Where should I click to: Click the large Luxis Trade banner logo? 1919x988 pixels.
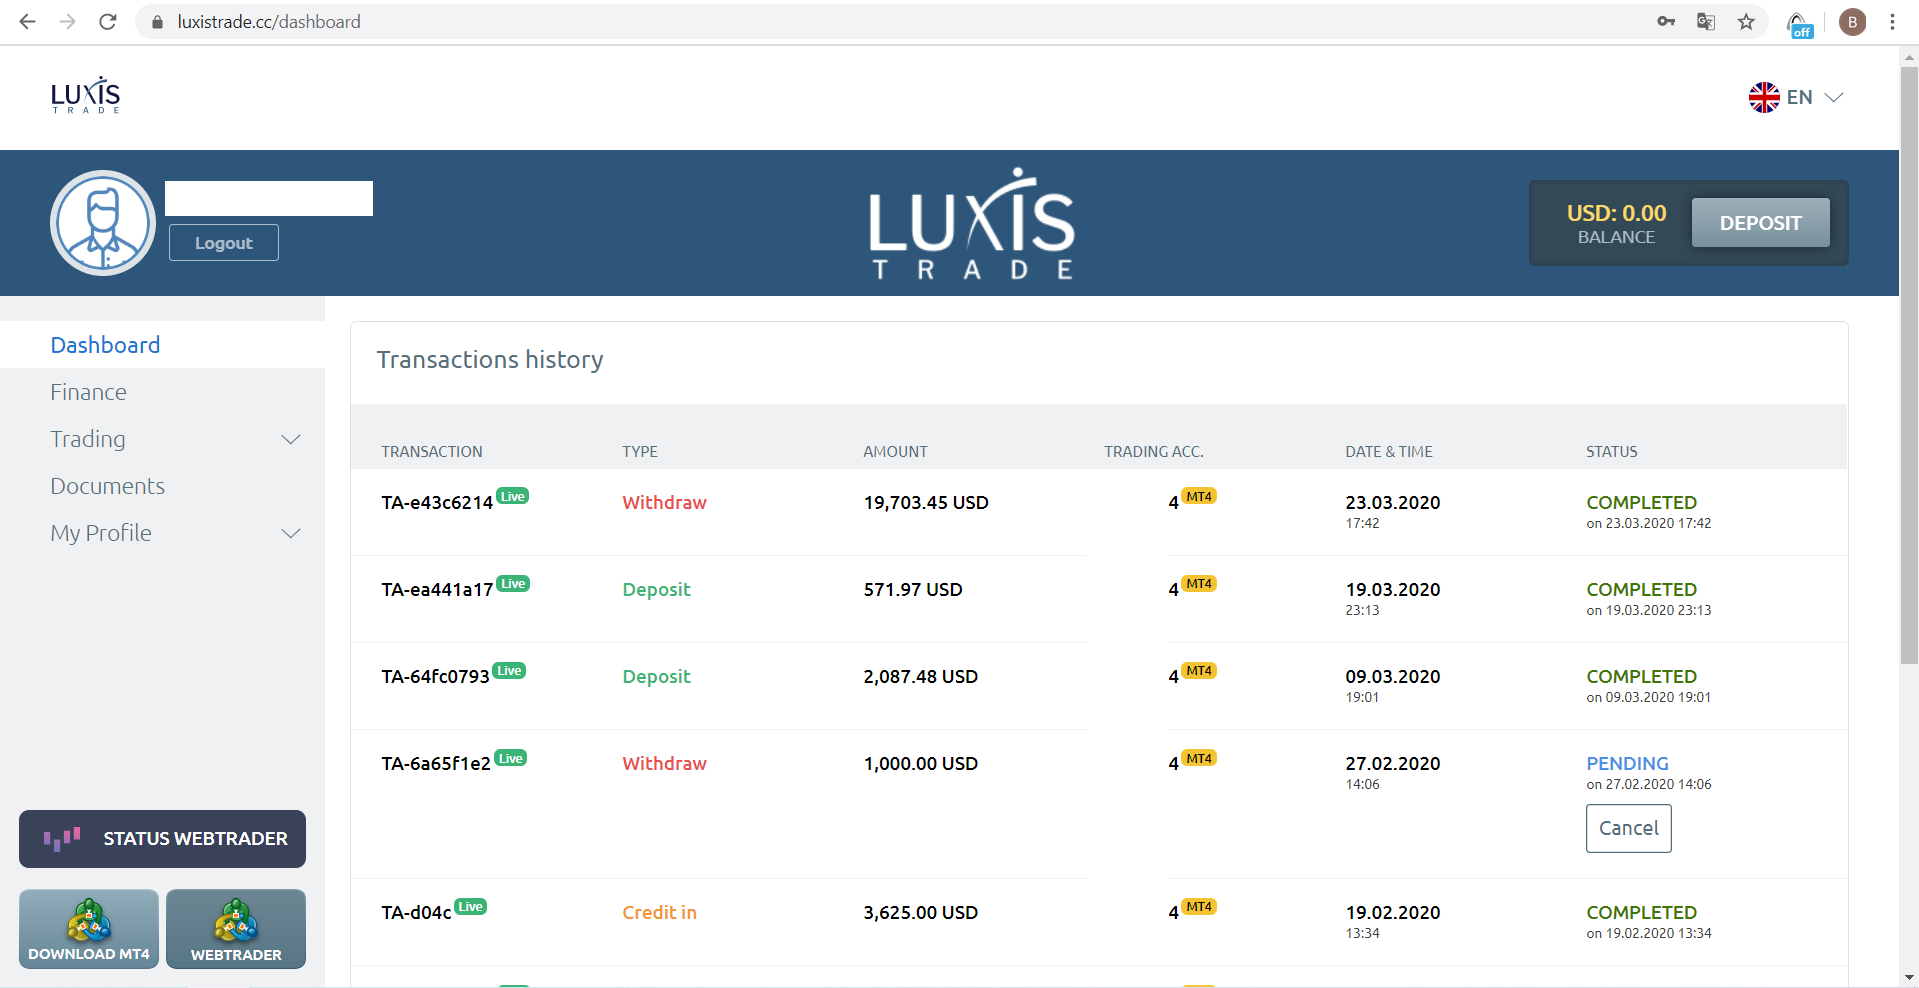pos(972,224)
